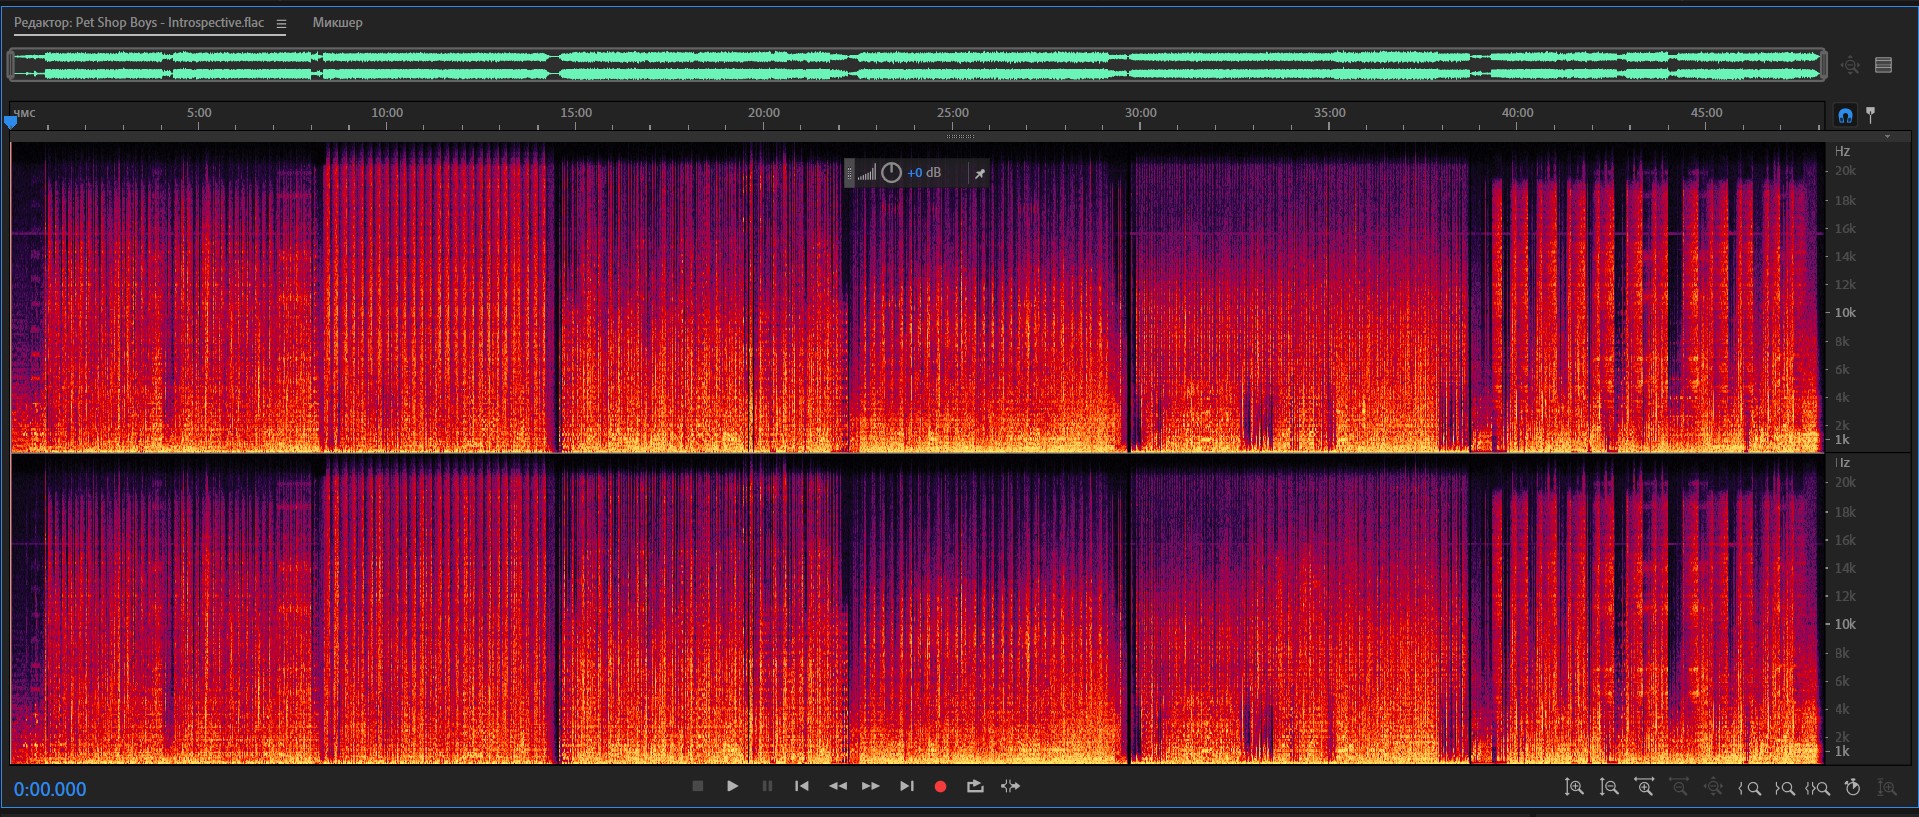Open the editor panel hamburger menu

pos(281,23)
